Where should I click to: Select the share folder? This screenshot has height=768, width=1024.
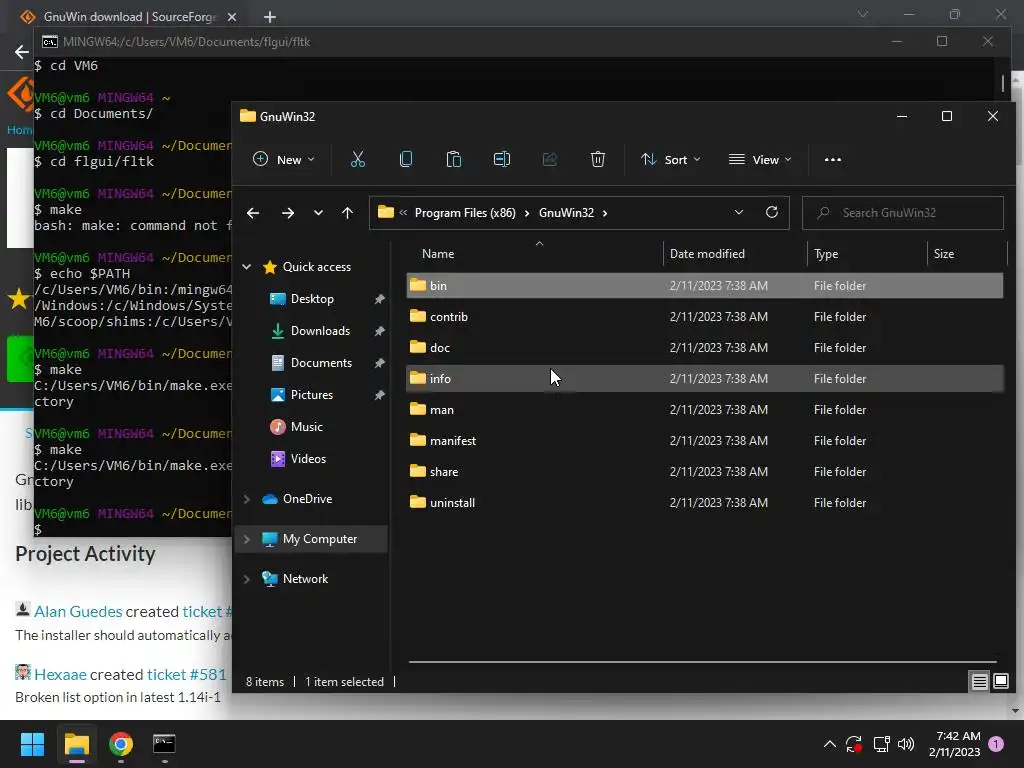pyautogui.click(x=705, y=472)
